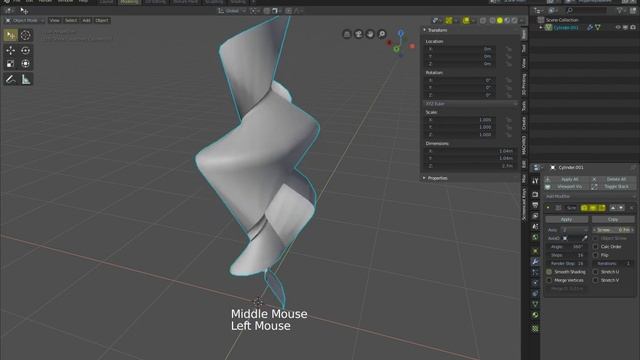
Task: Open the Texture properties tab
Action: pos(535,328)
